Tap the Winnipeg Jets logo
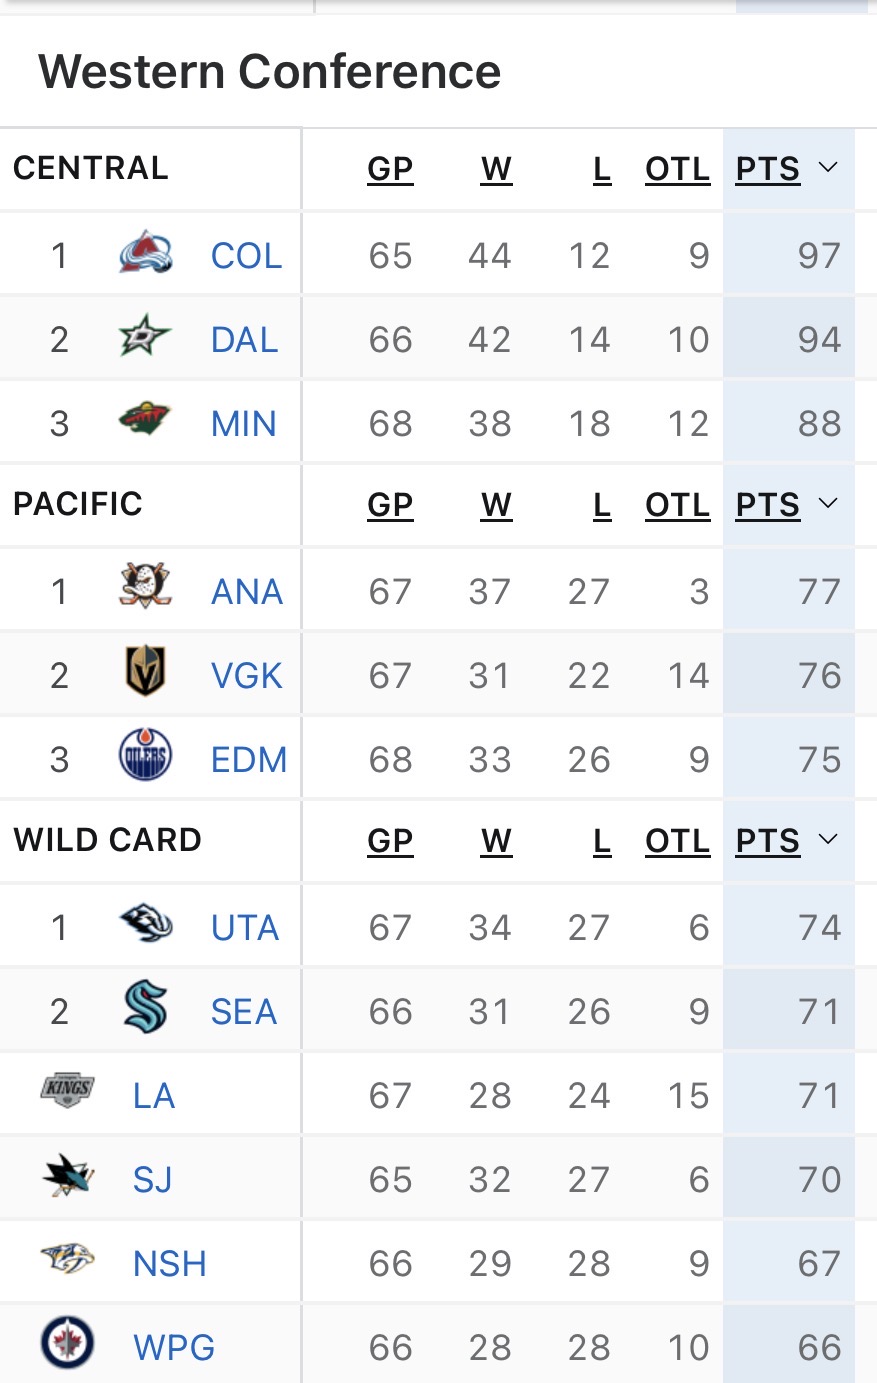Screen dimensions: 877x1383 68,1344
